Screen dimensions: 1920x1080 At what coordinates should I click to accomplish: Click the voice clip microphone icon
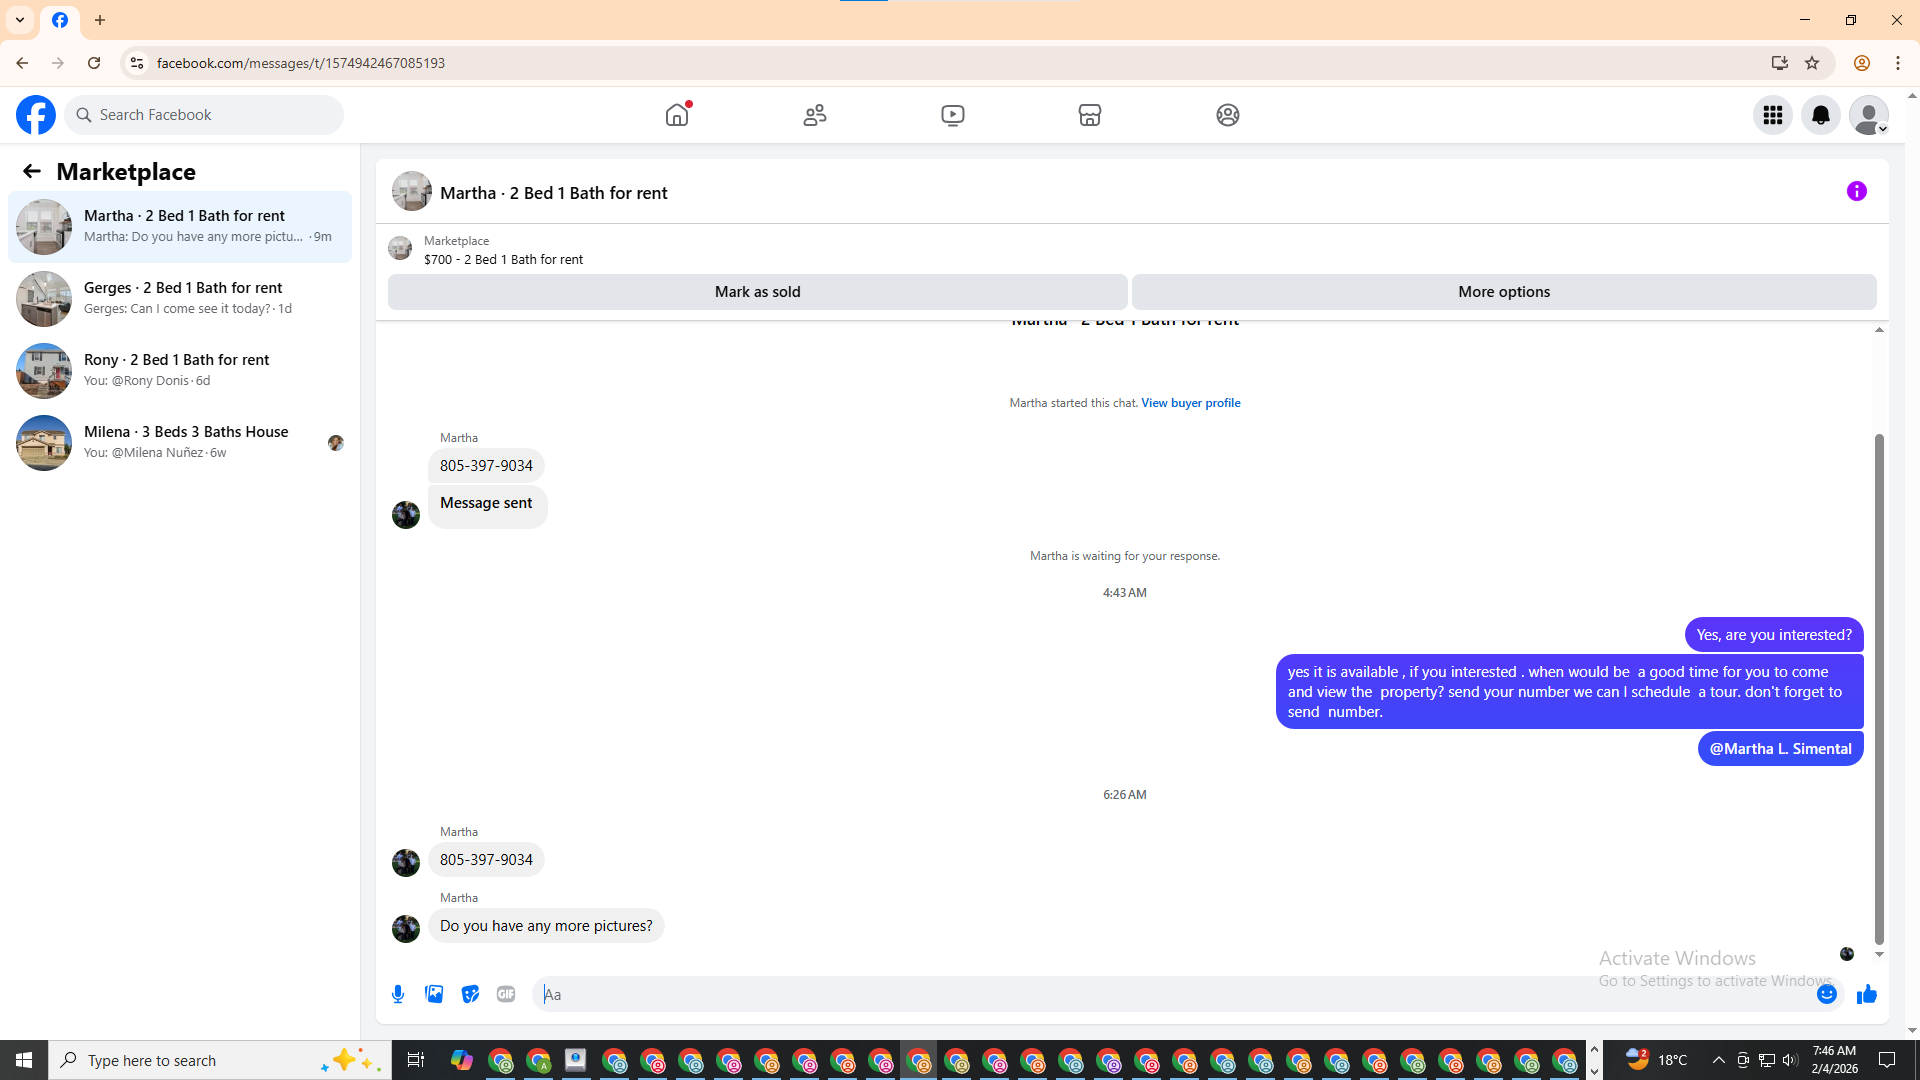398,994
